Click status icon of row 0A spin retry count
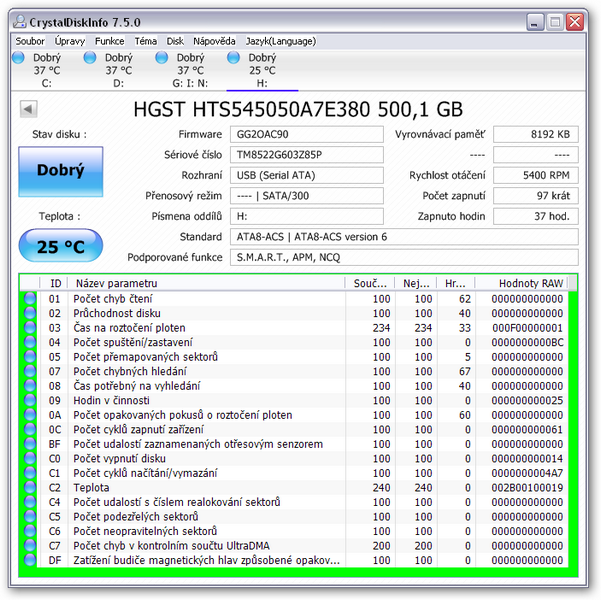 (30, 415)
